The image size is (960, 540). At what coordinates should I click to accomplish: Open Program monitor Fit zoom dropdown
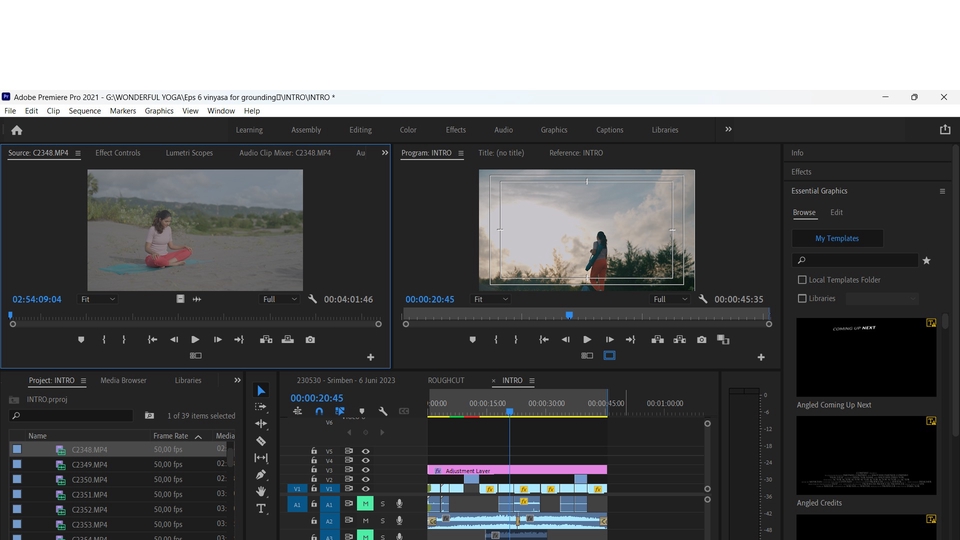(x=490, y=299)
